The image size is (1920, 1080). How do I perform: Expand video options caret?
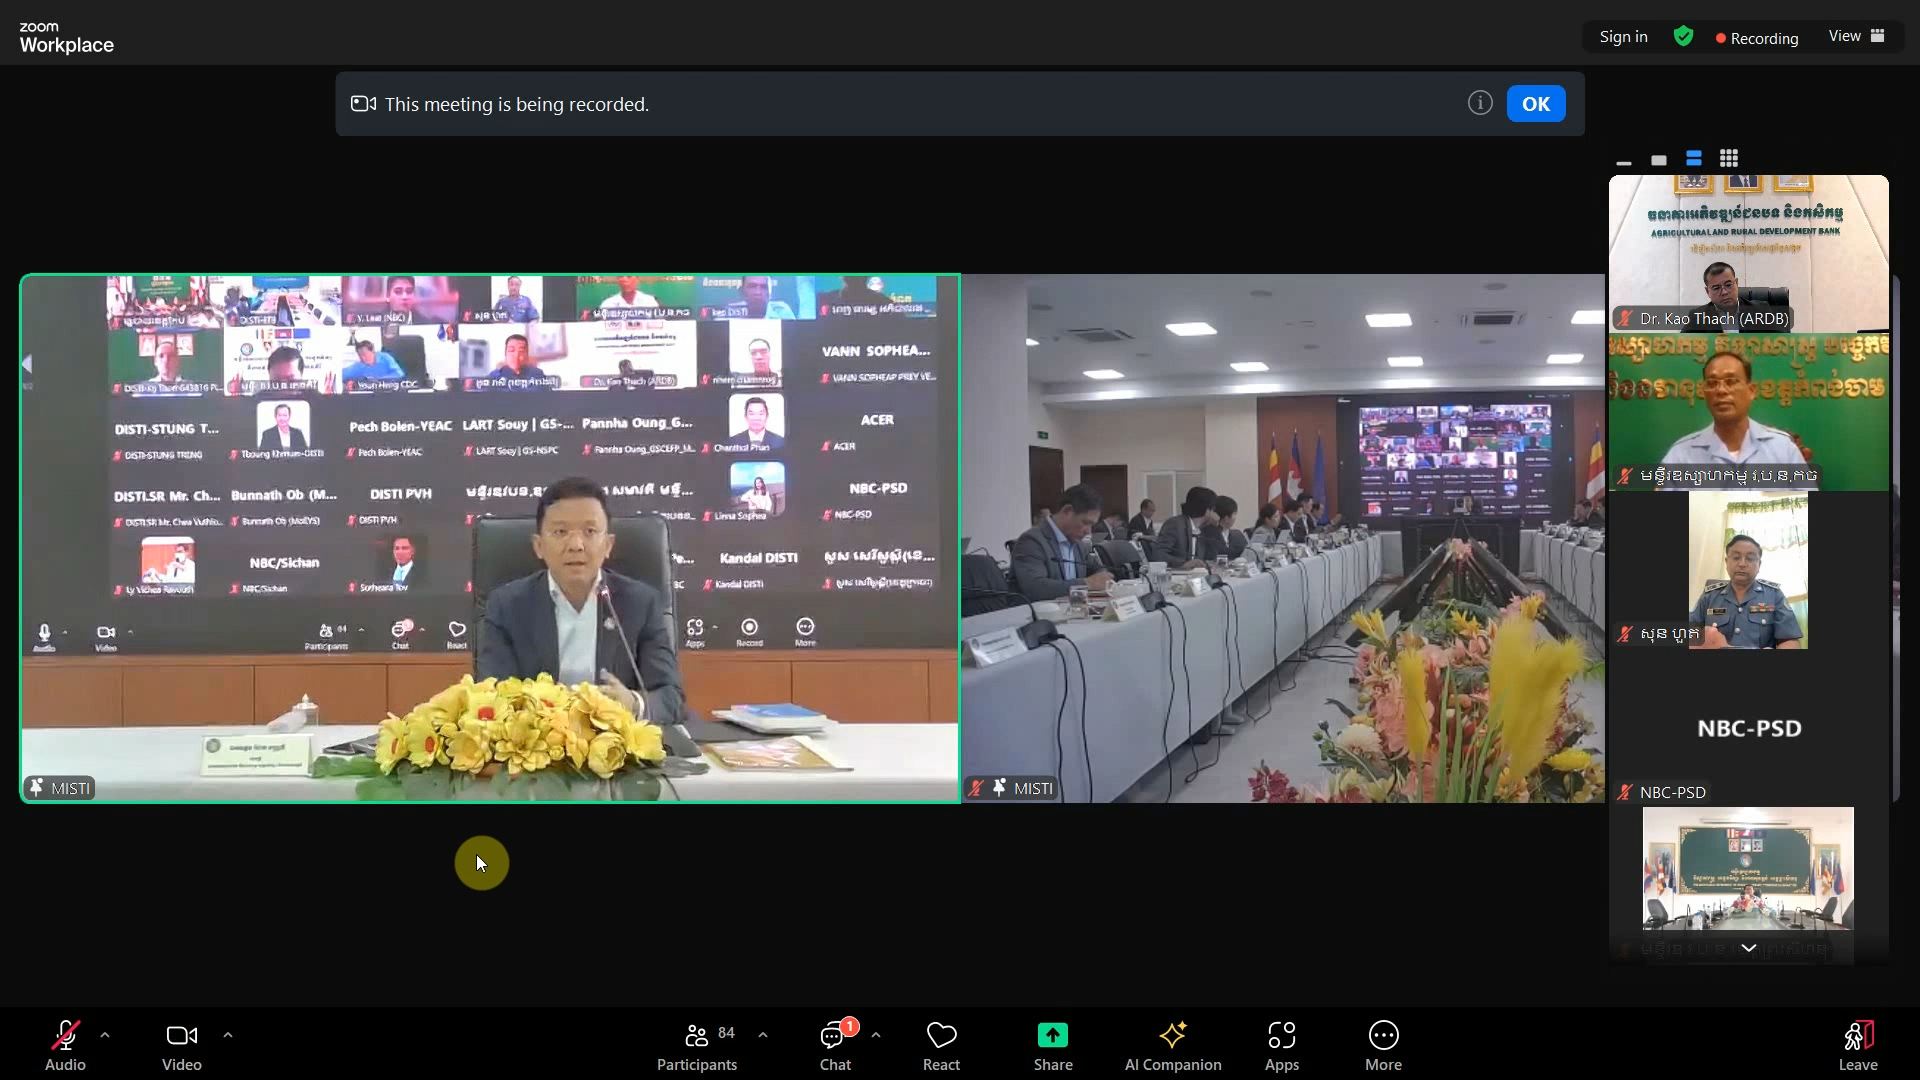tap(228, 1035)
